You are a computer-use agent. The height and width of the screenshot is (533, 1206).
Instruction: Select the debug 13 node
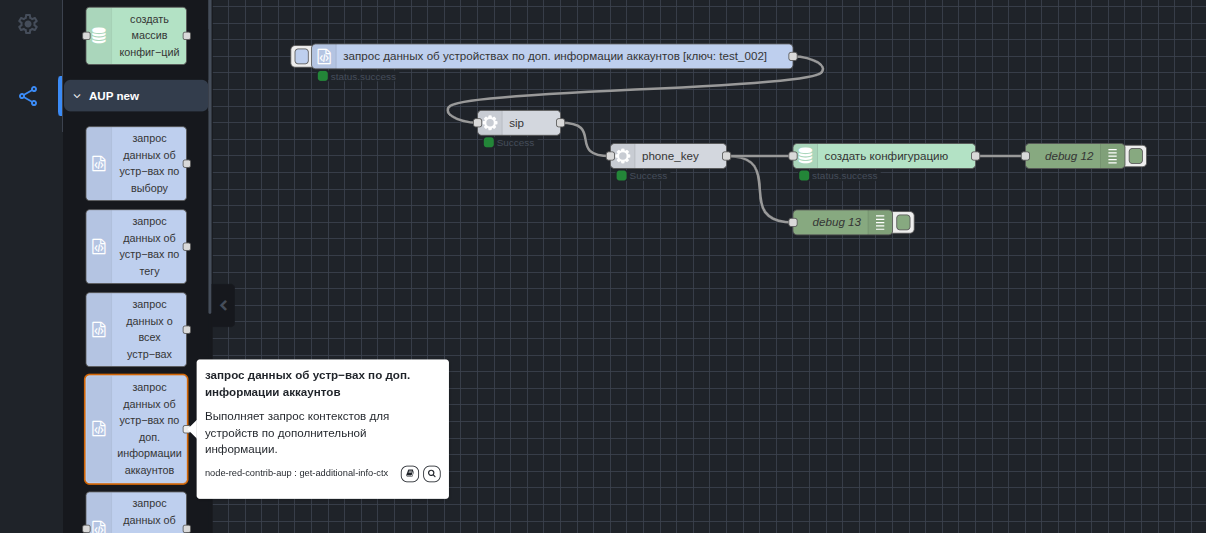(x=842, y=222)
